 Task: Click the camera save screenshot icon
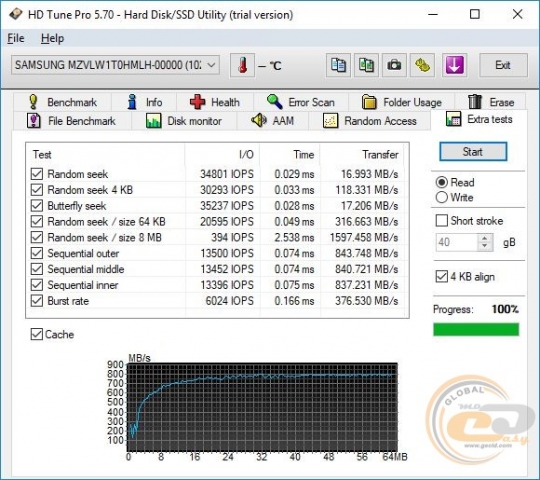pyautogui.click(x=394, y=65)
